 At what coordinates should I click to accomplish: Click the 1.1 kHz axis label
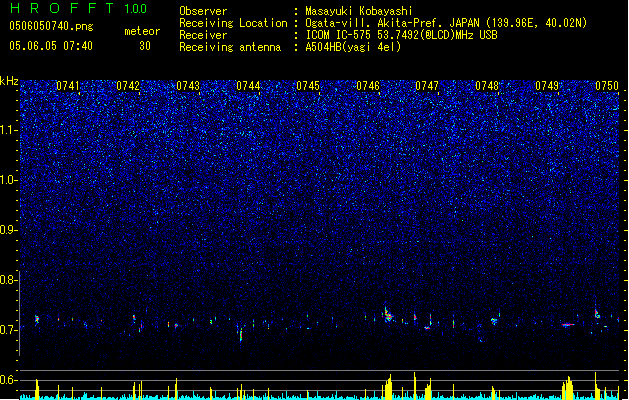(x=8, y=130)
